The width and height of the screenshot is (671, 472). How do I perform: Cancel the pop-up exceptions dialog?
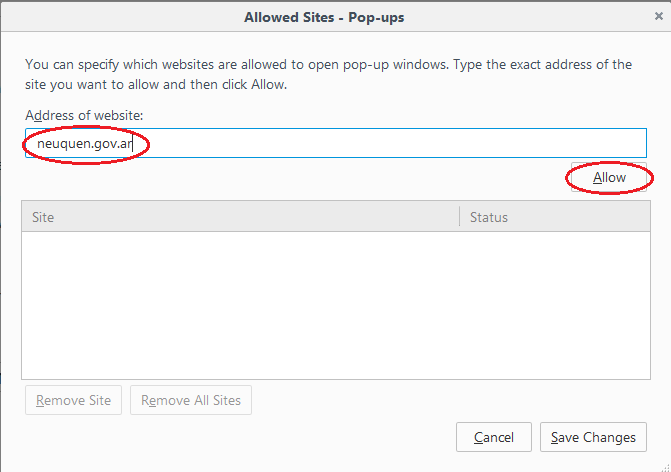[x=493, y=437]
